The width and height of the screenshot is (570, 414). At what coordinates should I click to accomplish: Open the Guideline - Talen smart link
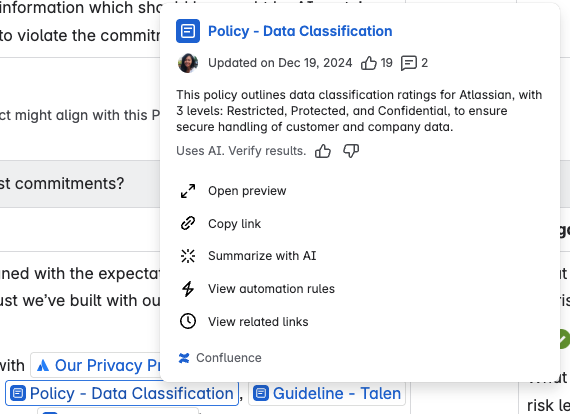327,393
